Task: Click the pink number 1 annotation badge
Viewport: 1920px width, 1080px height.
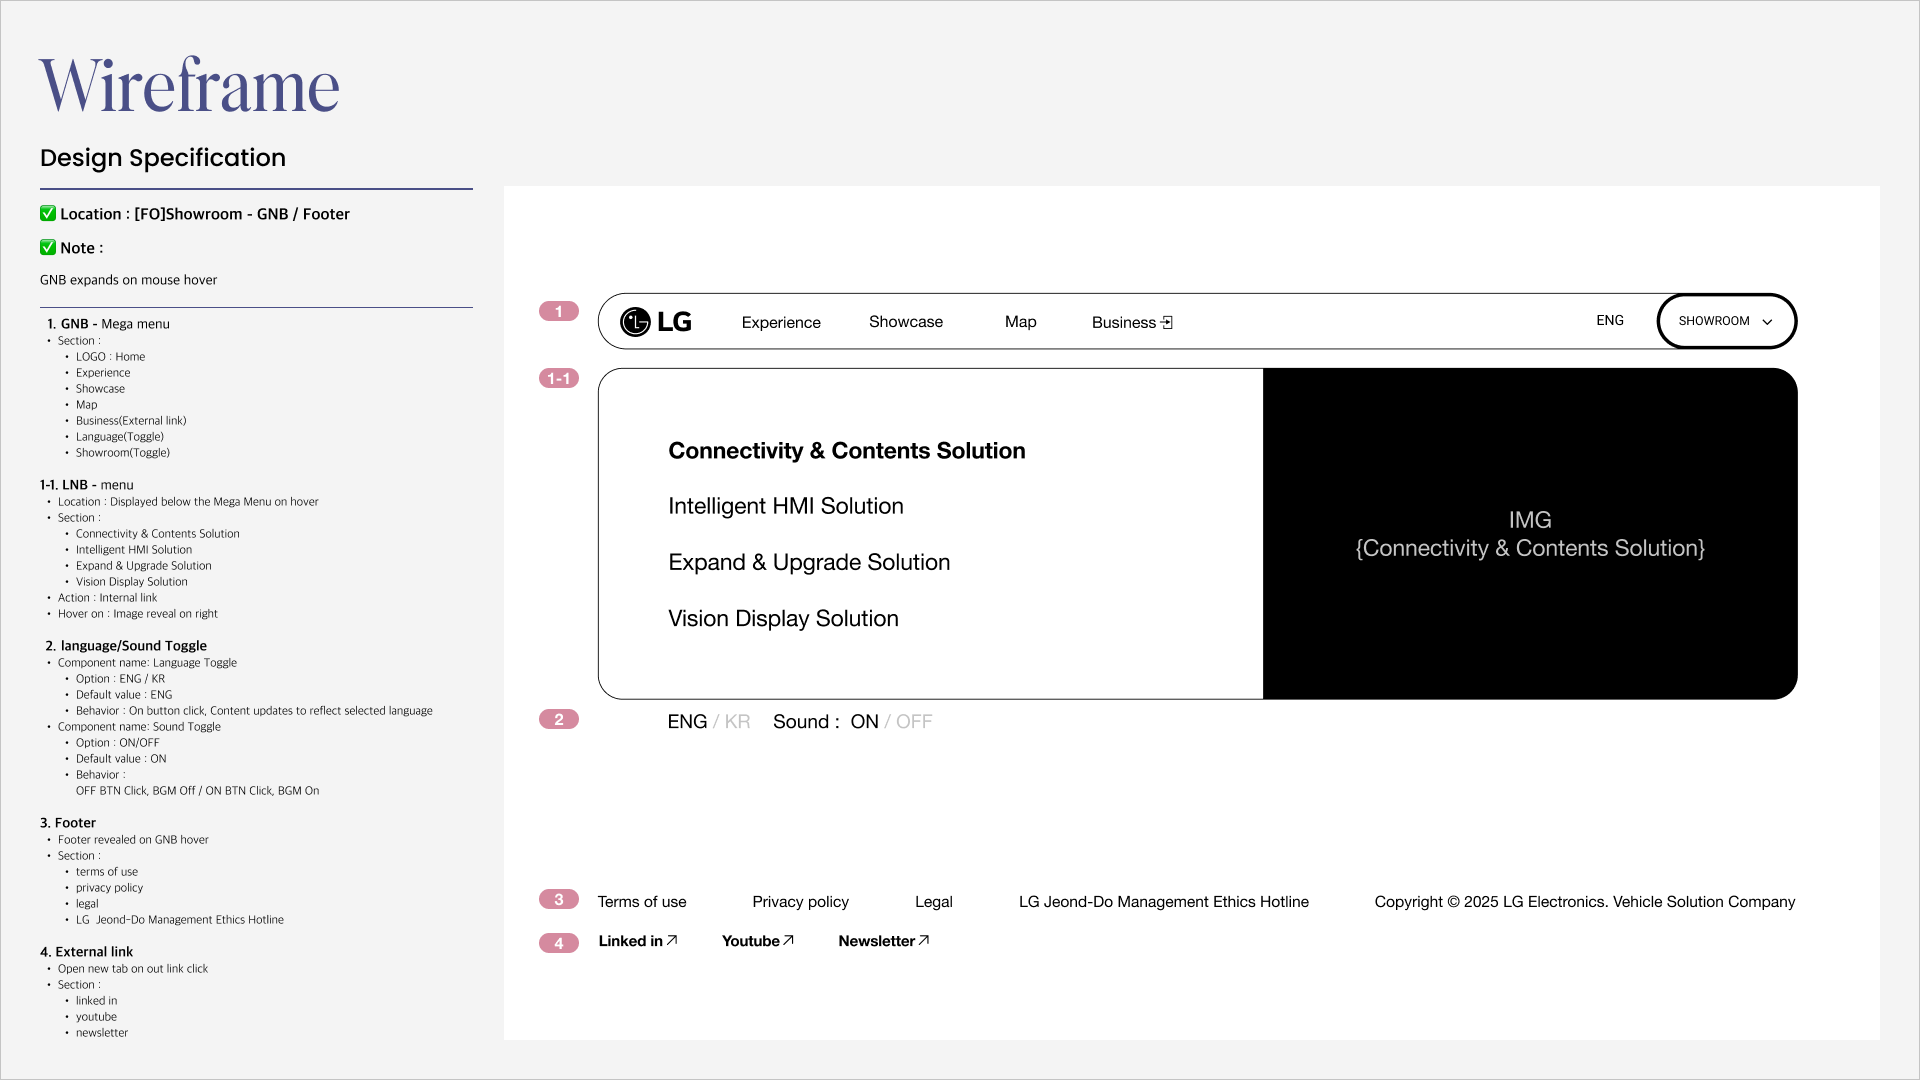Action: [558, 312]
